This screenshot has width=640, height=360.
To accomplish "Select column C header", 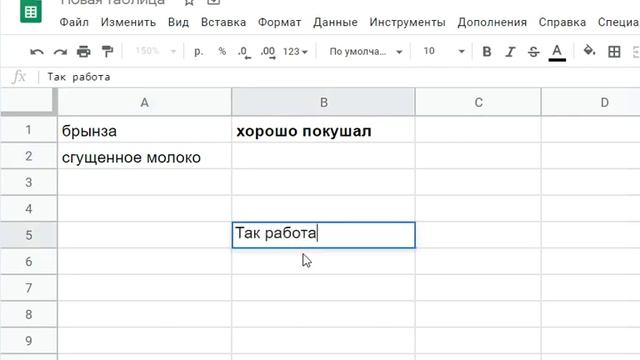I will tap(478, 102).
